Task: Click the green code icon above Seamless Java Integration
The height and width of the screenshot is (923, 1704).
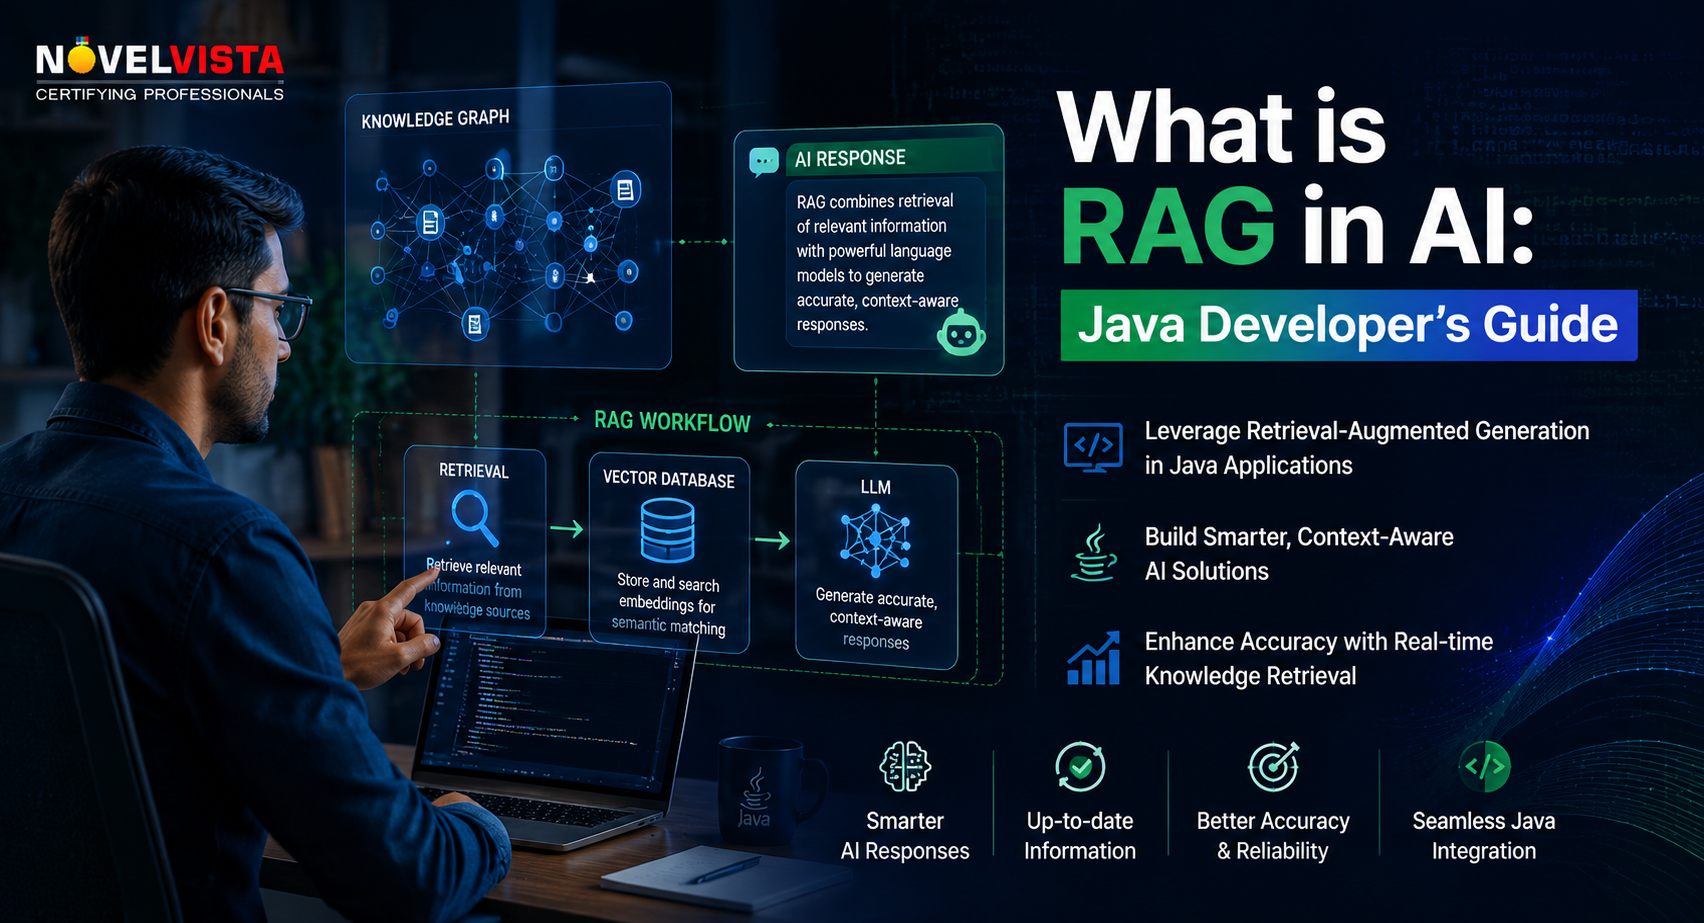Action: click(1485, 767)
